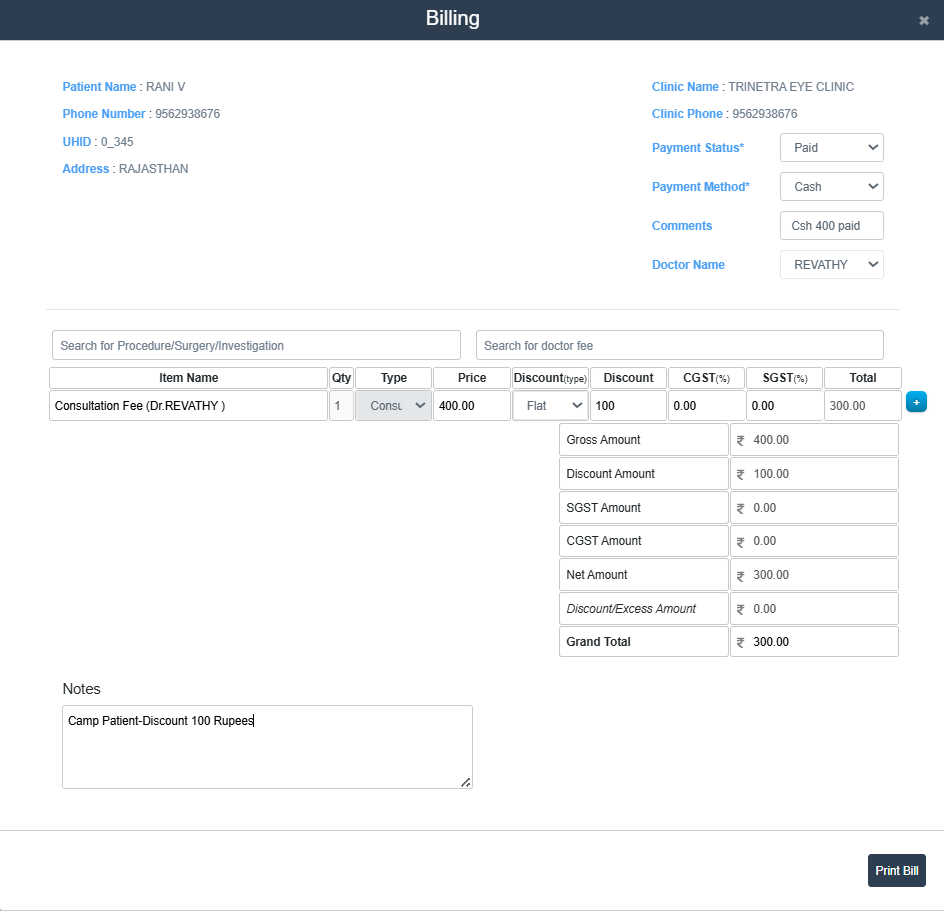
Task: Click the Item Name consultation fee field
Action: [x=188, y=406]
